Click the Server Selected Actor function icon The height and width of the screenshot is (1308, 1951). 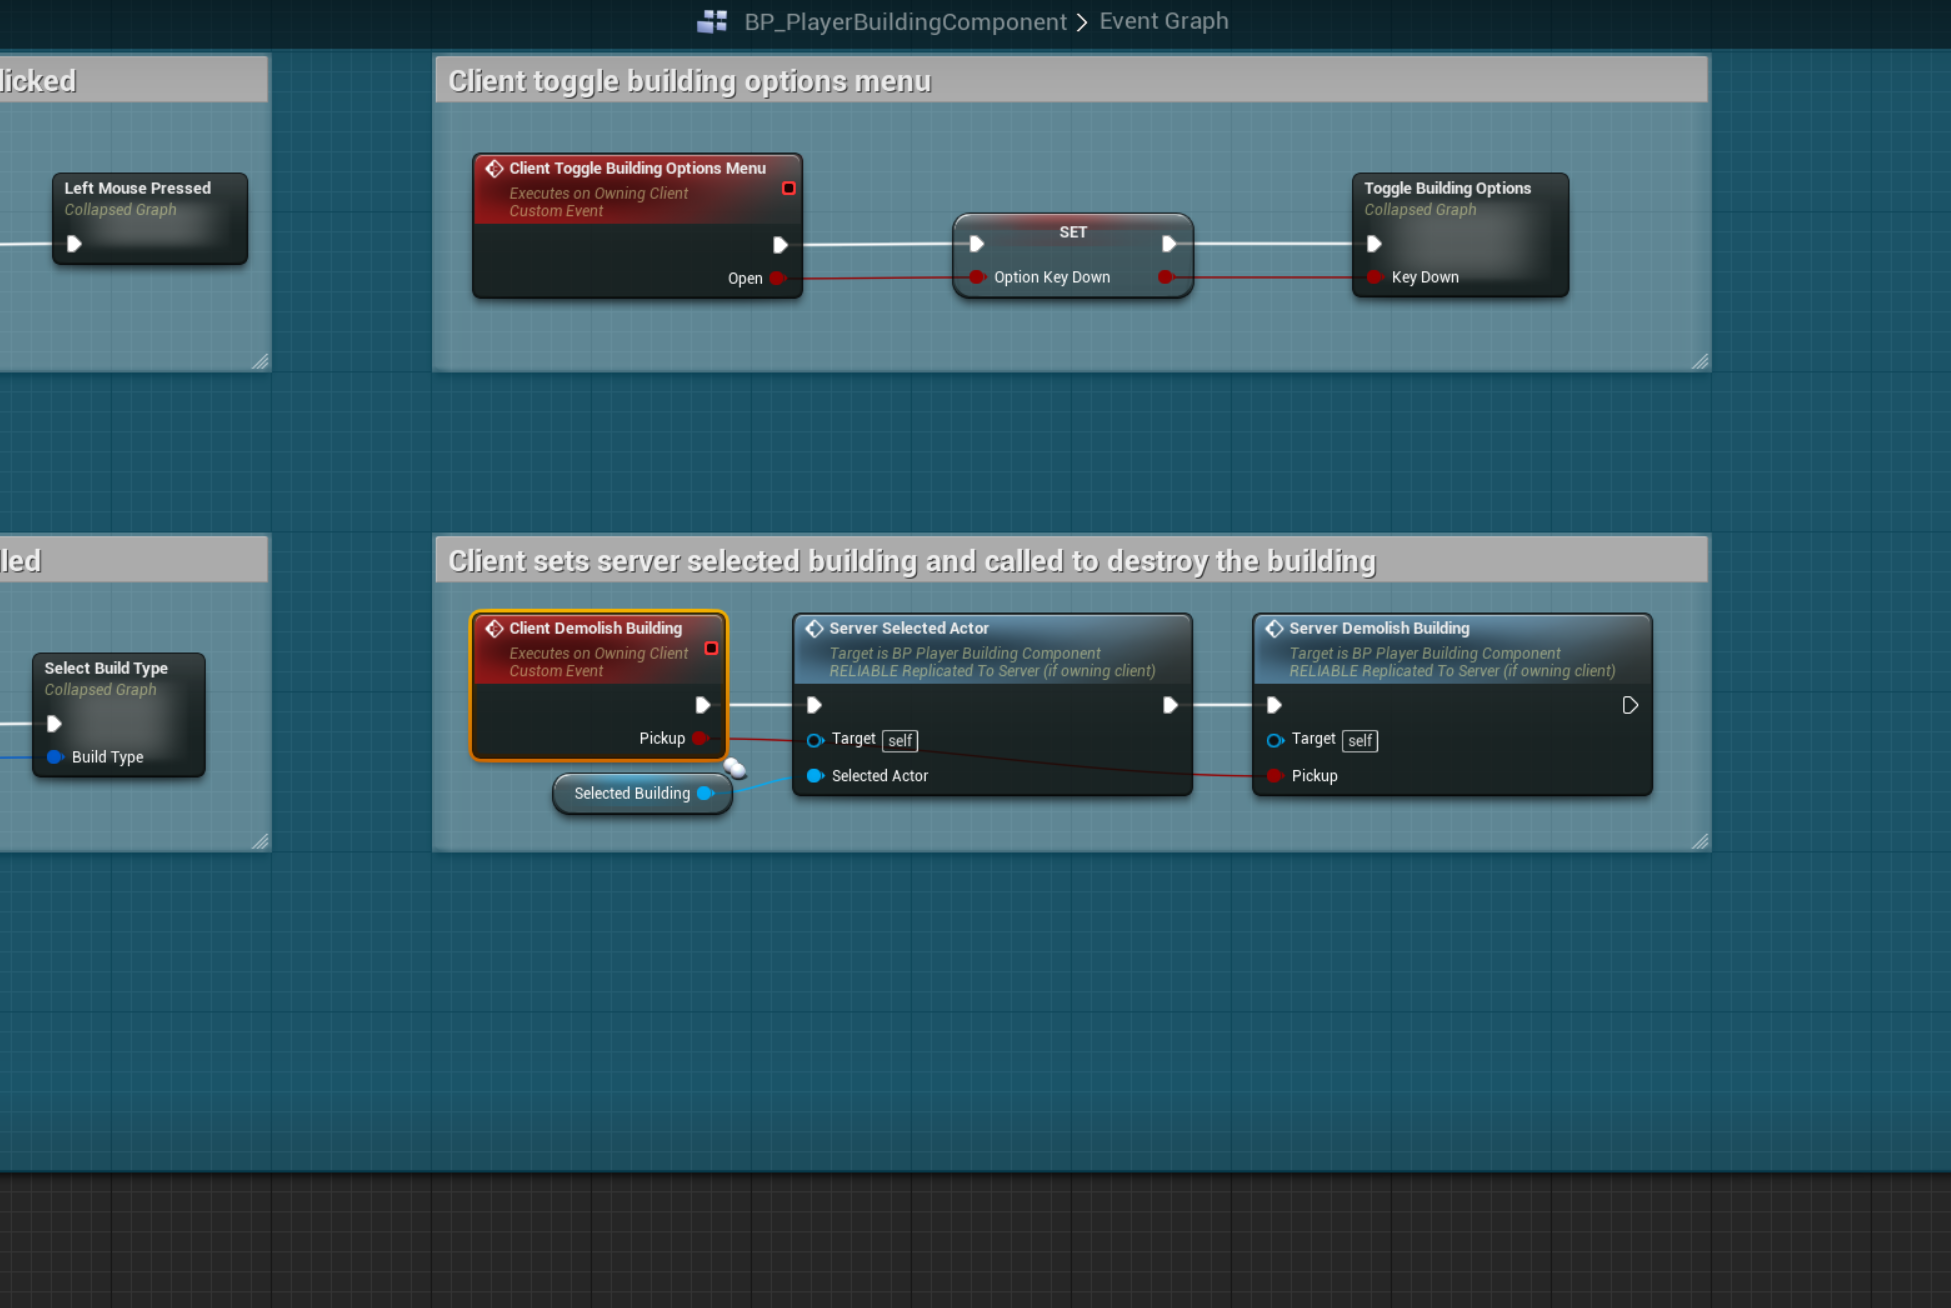pyautogui.click(x=814, y=628)
